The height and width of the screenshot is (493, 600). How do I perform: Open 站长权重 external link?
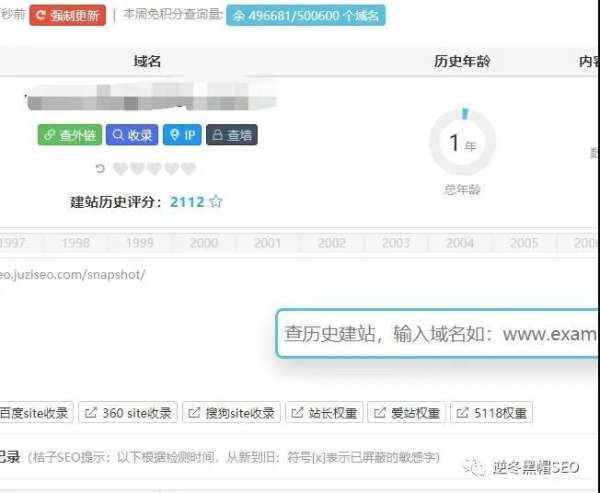(325, 413)
